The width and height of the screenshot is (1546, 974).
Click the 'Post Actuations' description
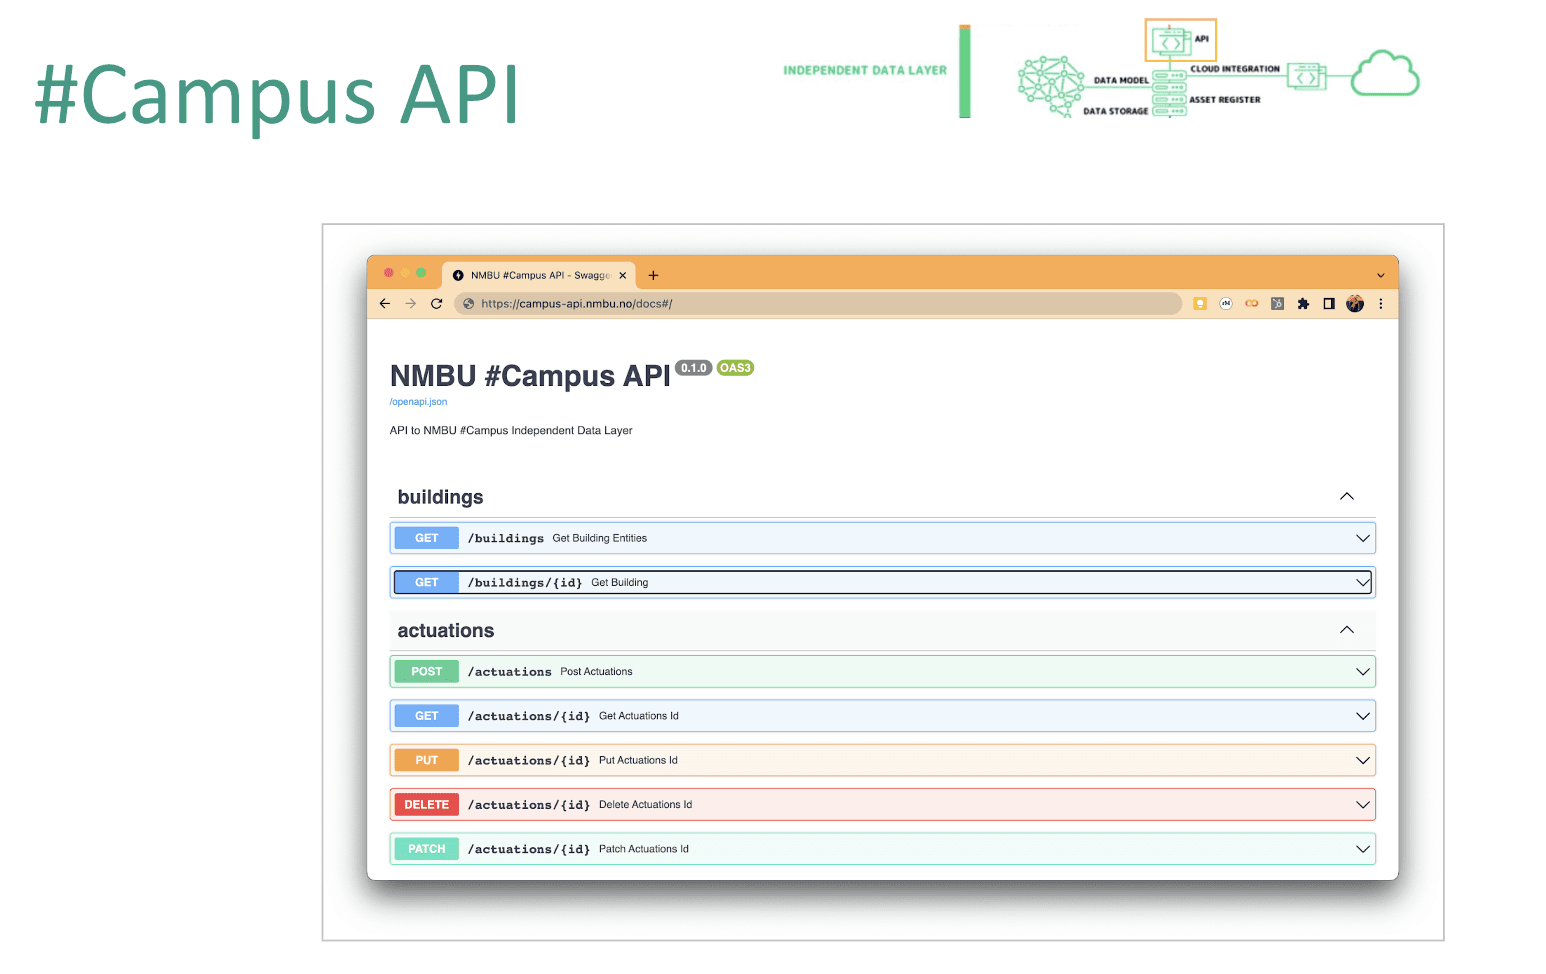[x=596, y=672]
